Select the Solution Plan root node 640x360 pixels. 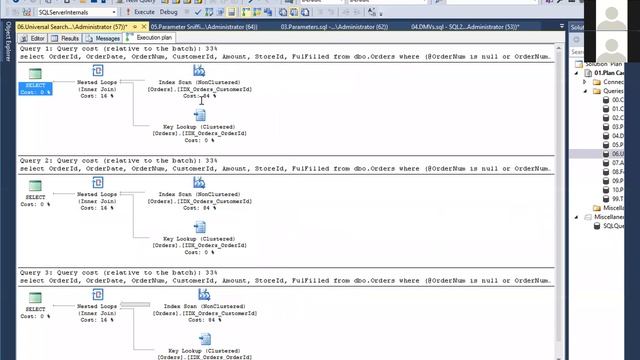pos(599,64)
